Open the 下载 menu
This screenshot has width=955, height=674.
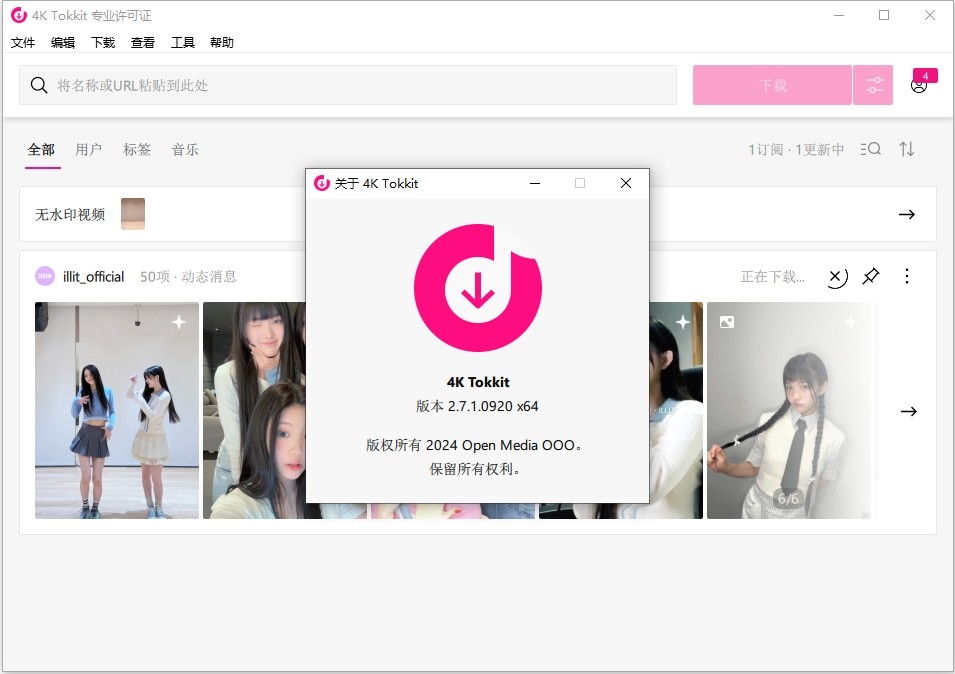pos(103,43)
